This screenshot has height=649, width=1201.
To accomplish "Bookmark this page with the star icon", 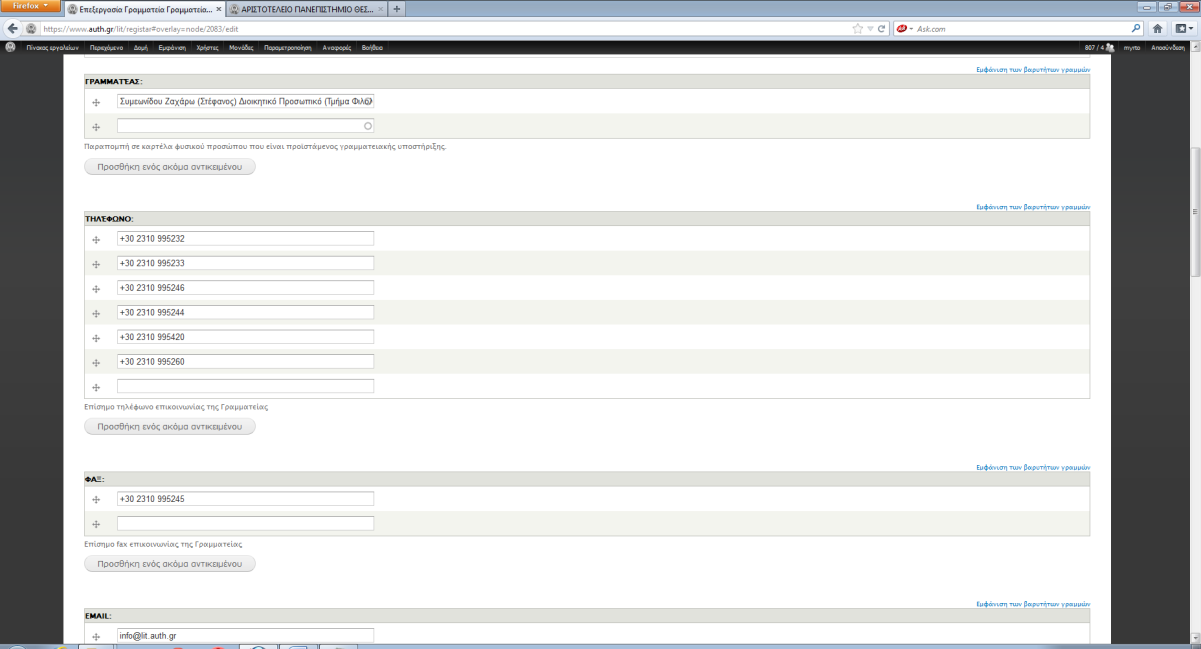I will [x=857, y=29].
